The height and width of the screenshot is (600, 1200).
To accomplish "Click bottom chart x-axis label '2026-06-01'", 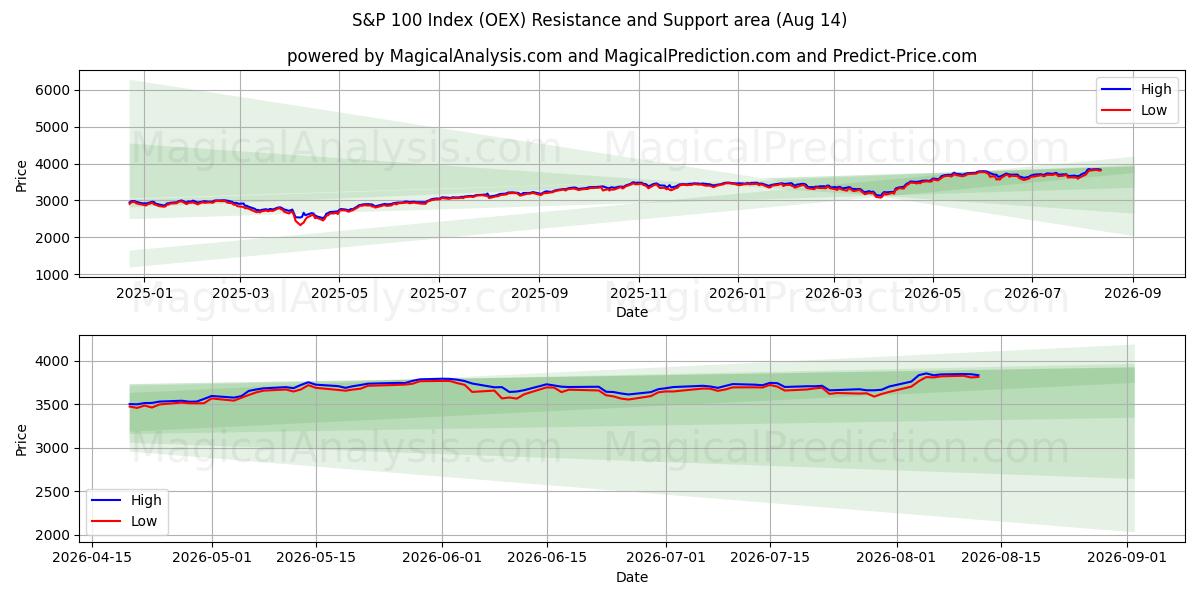I will (x=443, y=558).
